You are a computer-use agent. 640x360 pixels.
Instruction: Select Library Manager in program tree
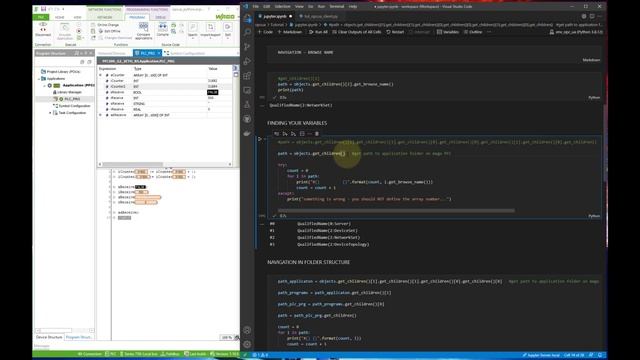click(67, 92)
